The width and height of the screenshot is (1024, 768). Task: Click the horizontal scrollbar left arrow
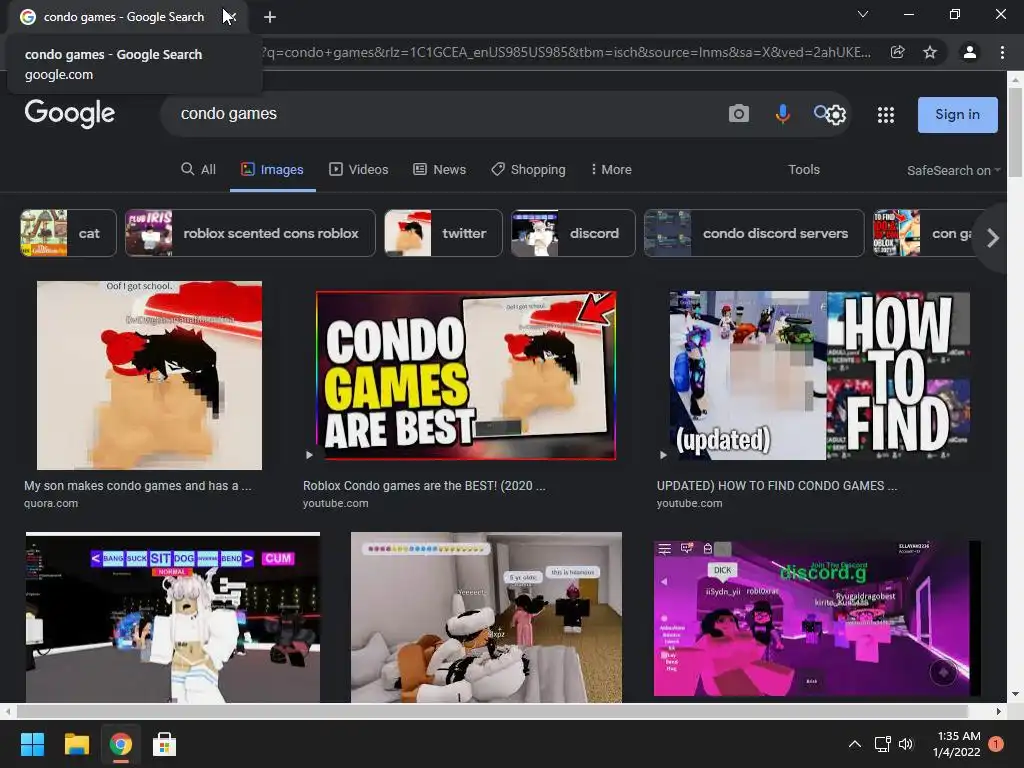7,711
